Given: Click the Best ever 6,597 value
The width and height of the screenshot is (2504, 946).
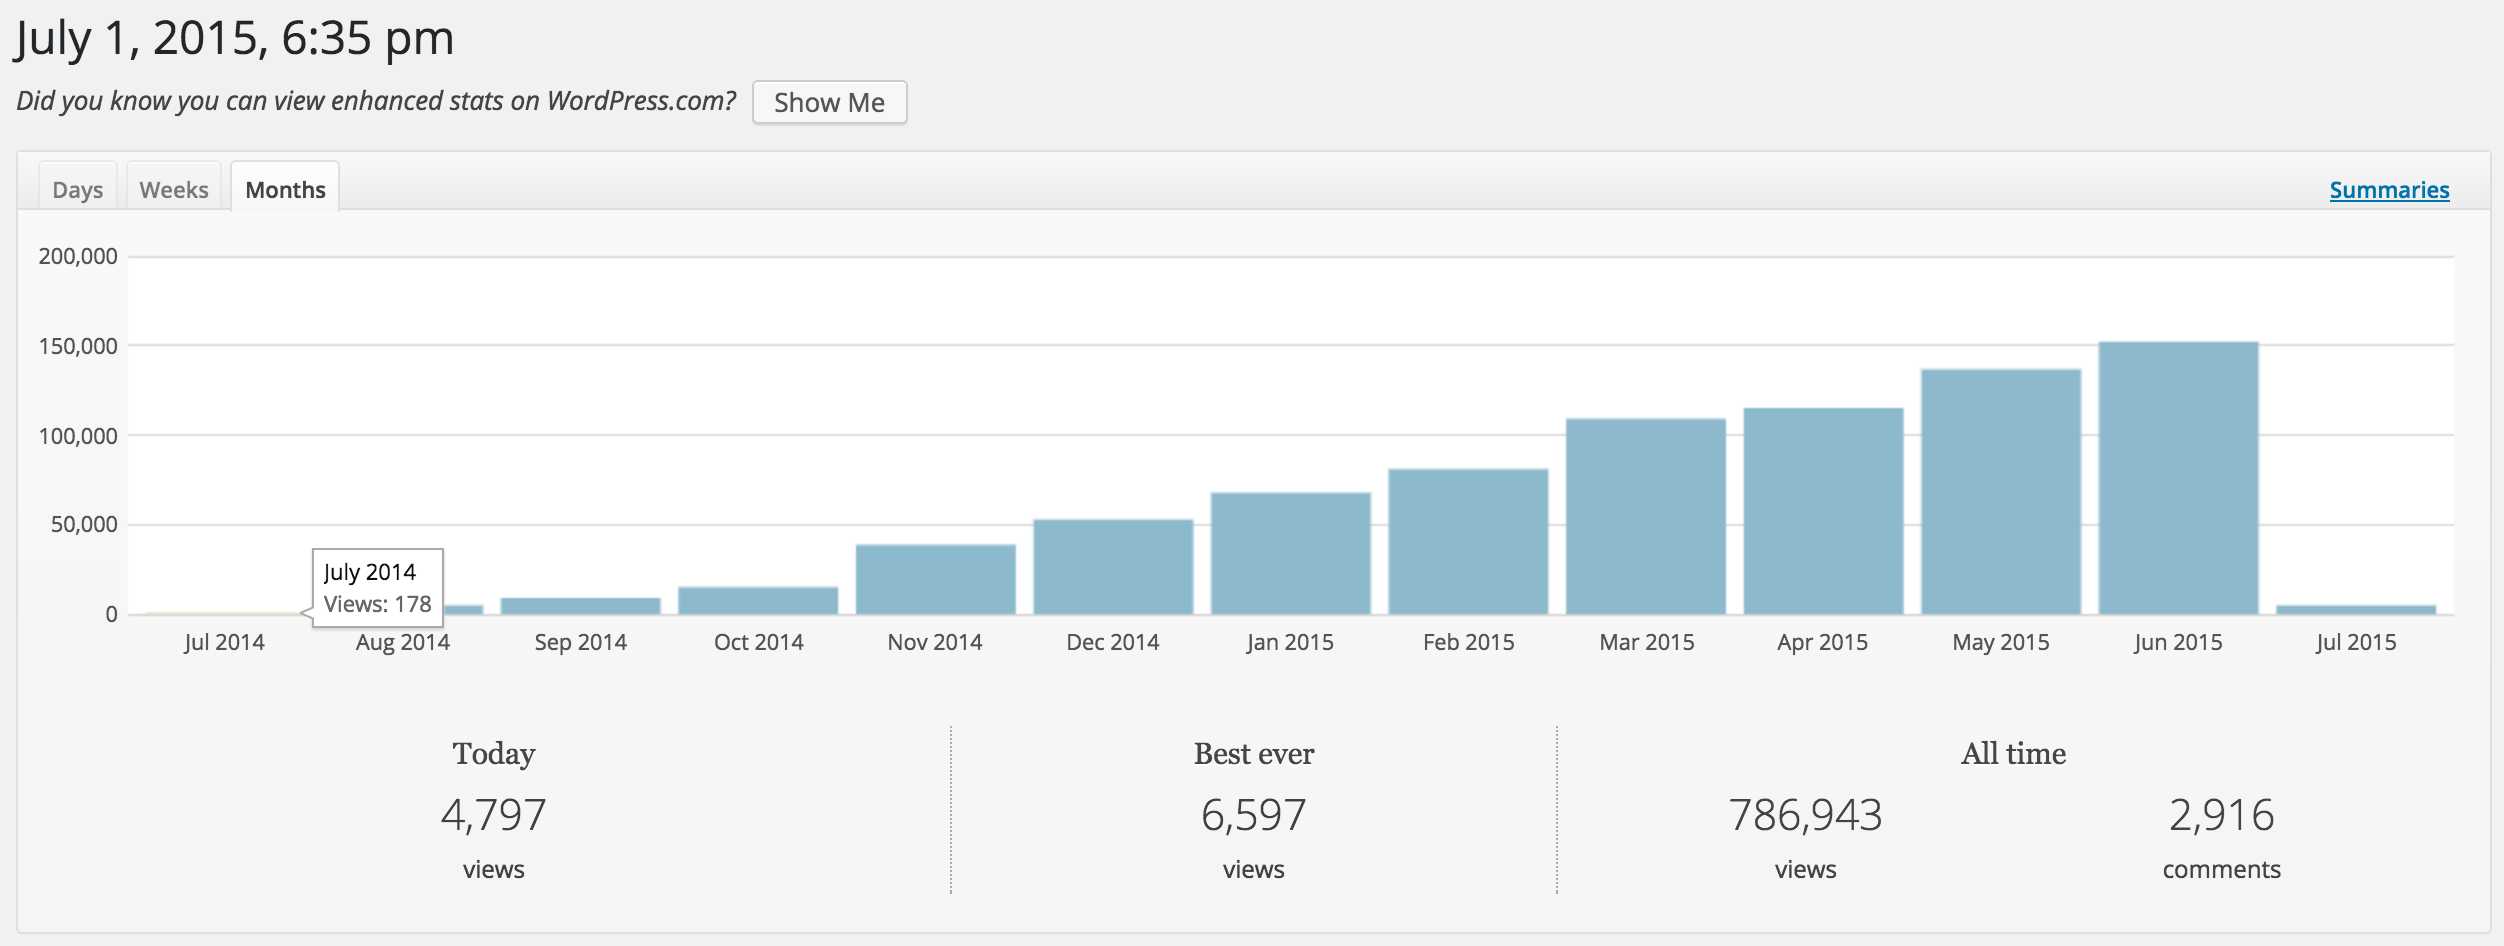Looking at the screenshot, I should tap(1253, 815).
